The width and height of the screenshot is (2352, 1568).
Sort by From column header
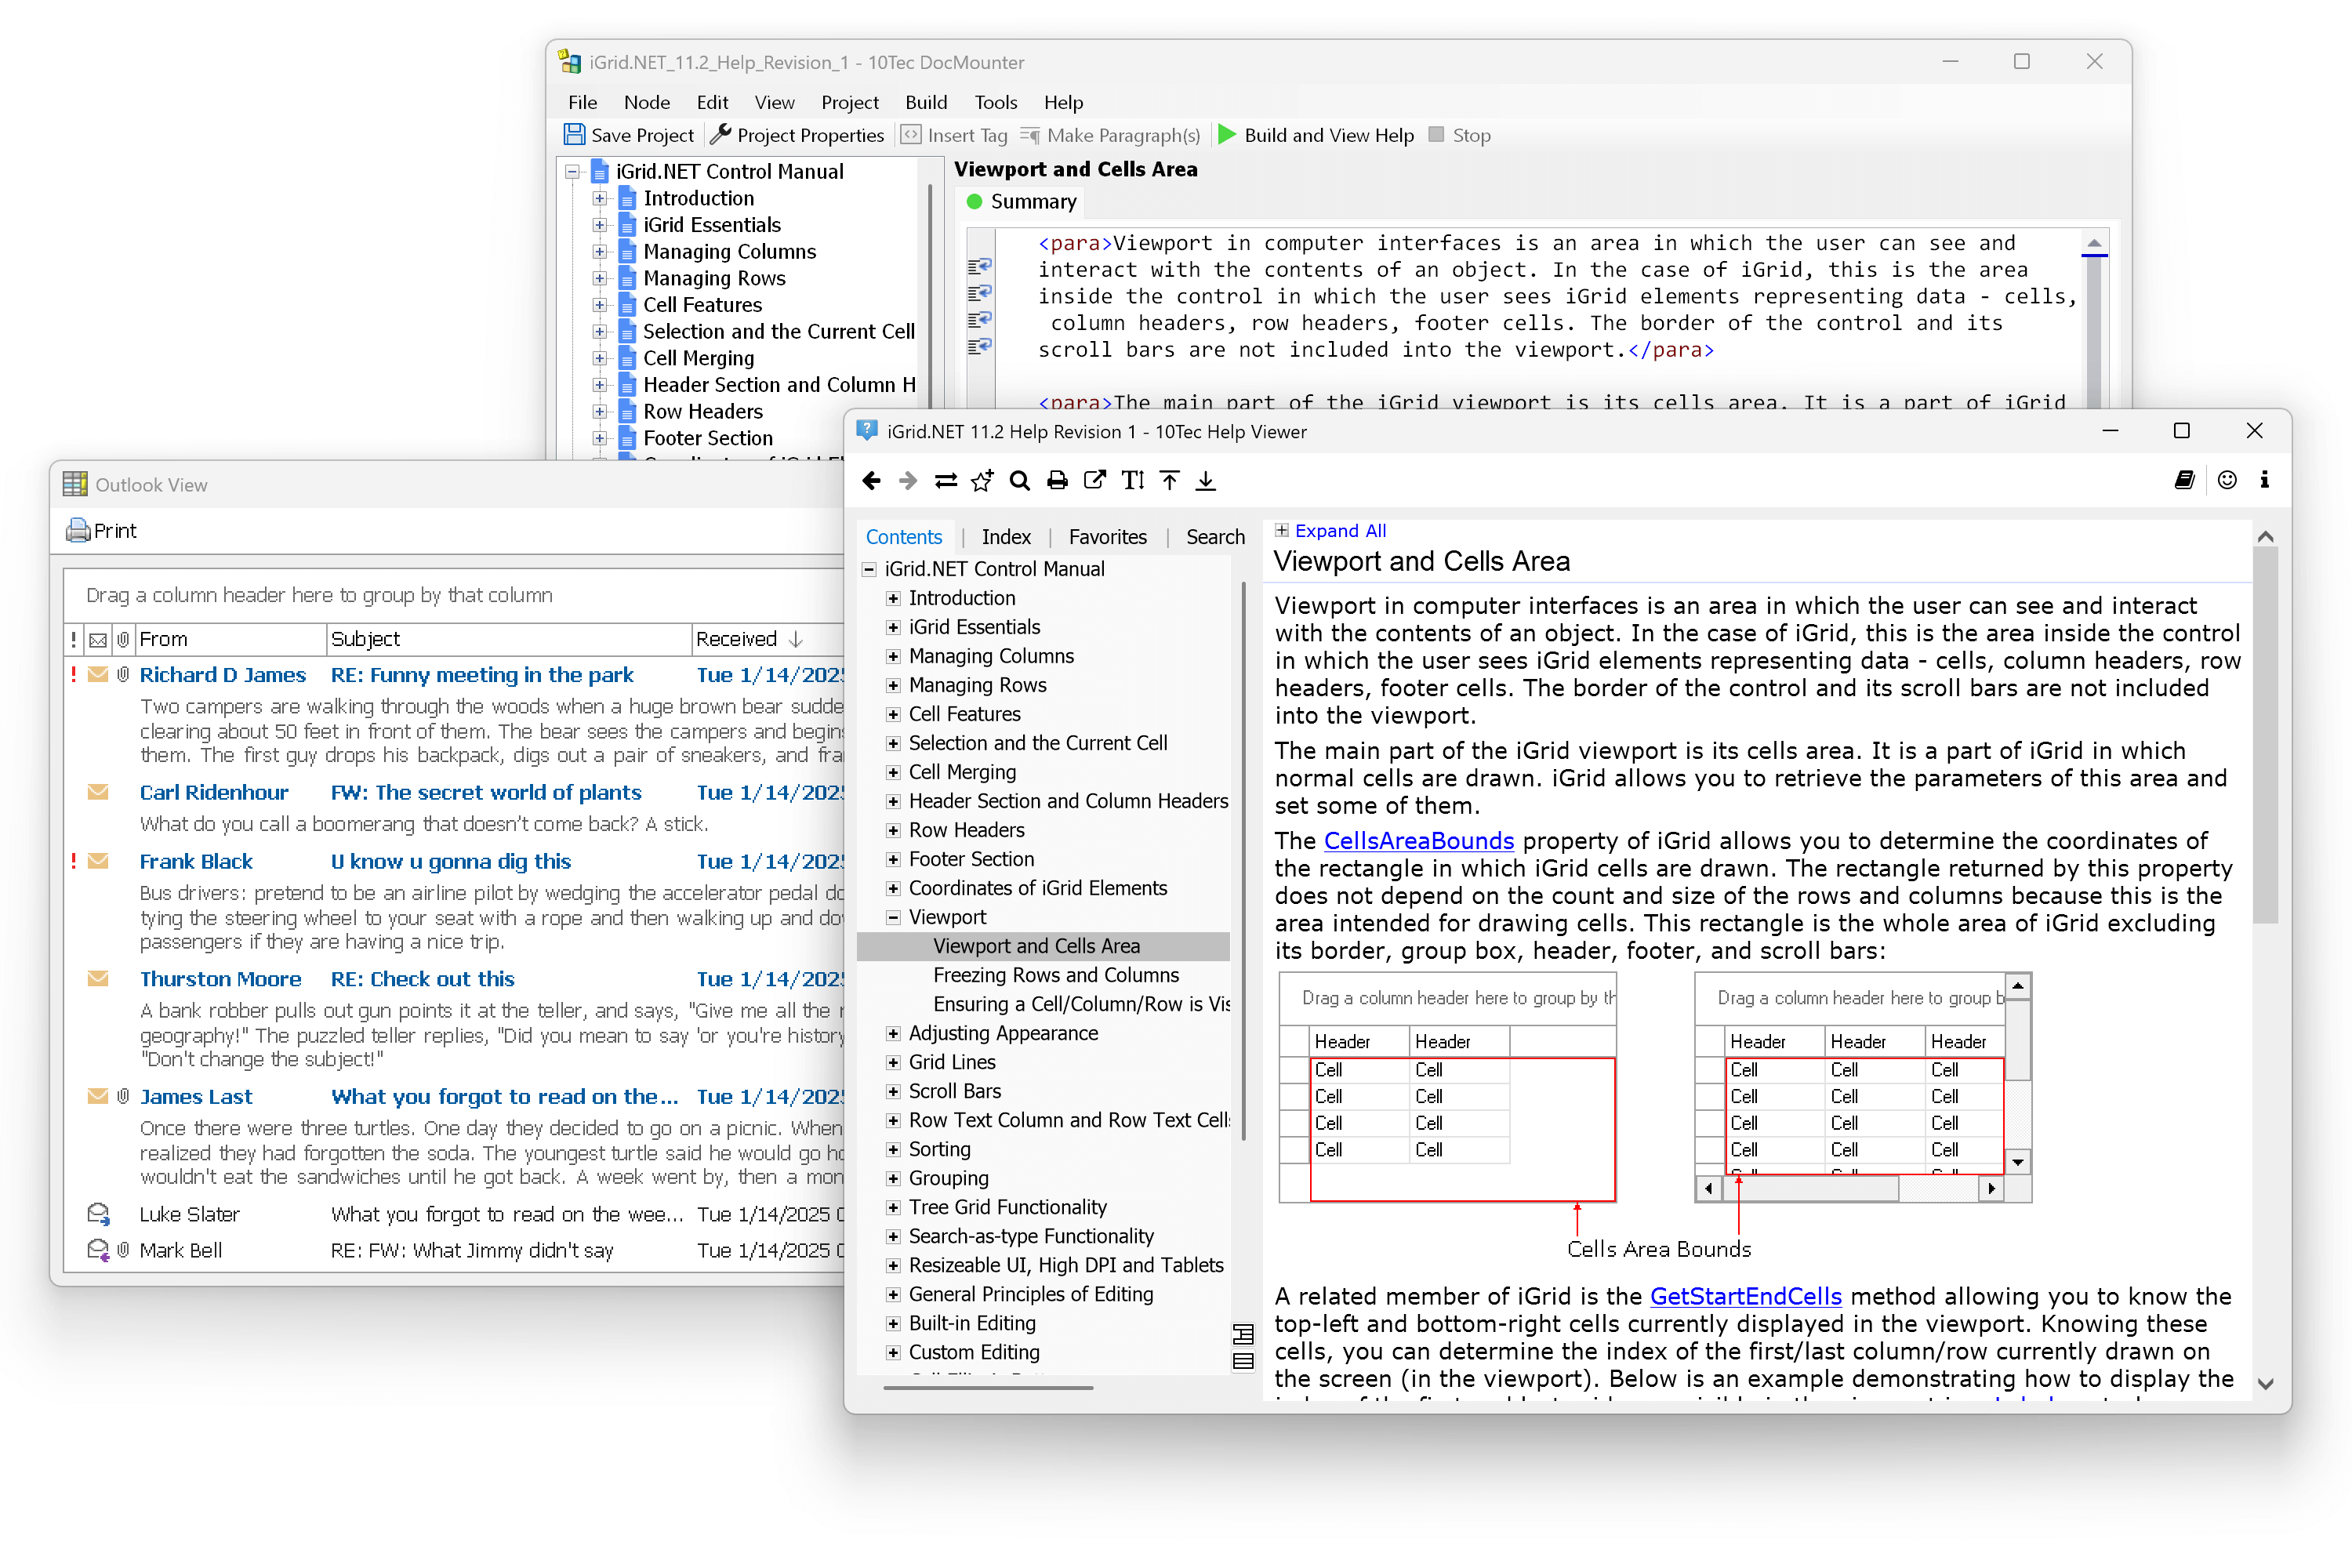point(231,639)
